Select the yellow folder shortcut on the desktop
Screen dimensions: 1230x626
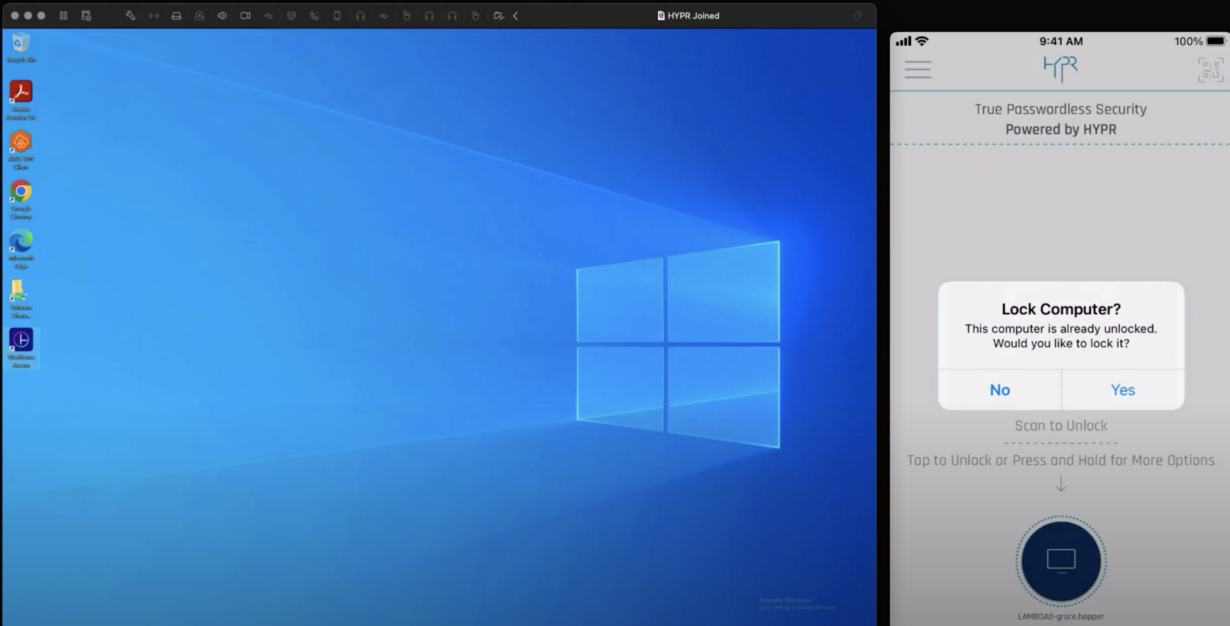(21, 298)
